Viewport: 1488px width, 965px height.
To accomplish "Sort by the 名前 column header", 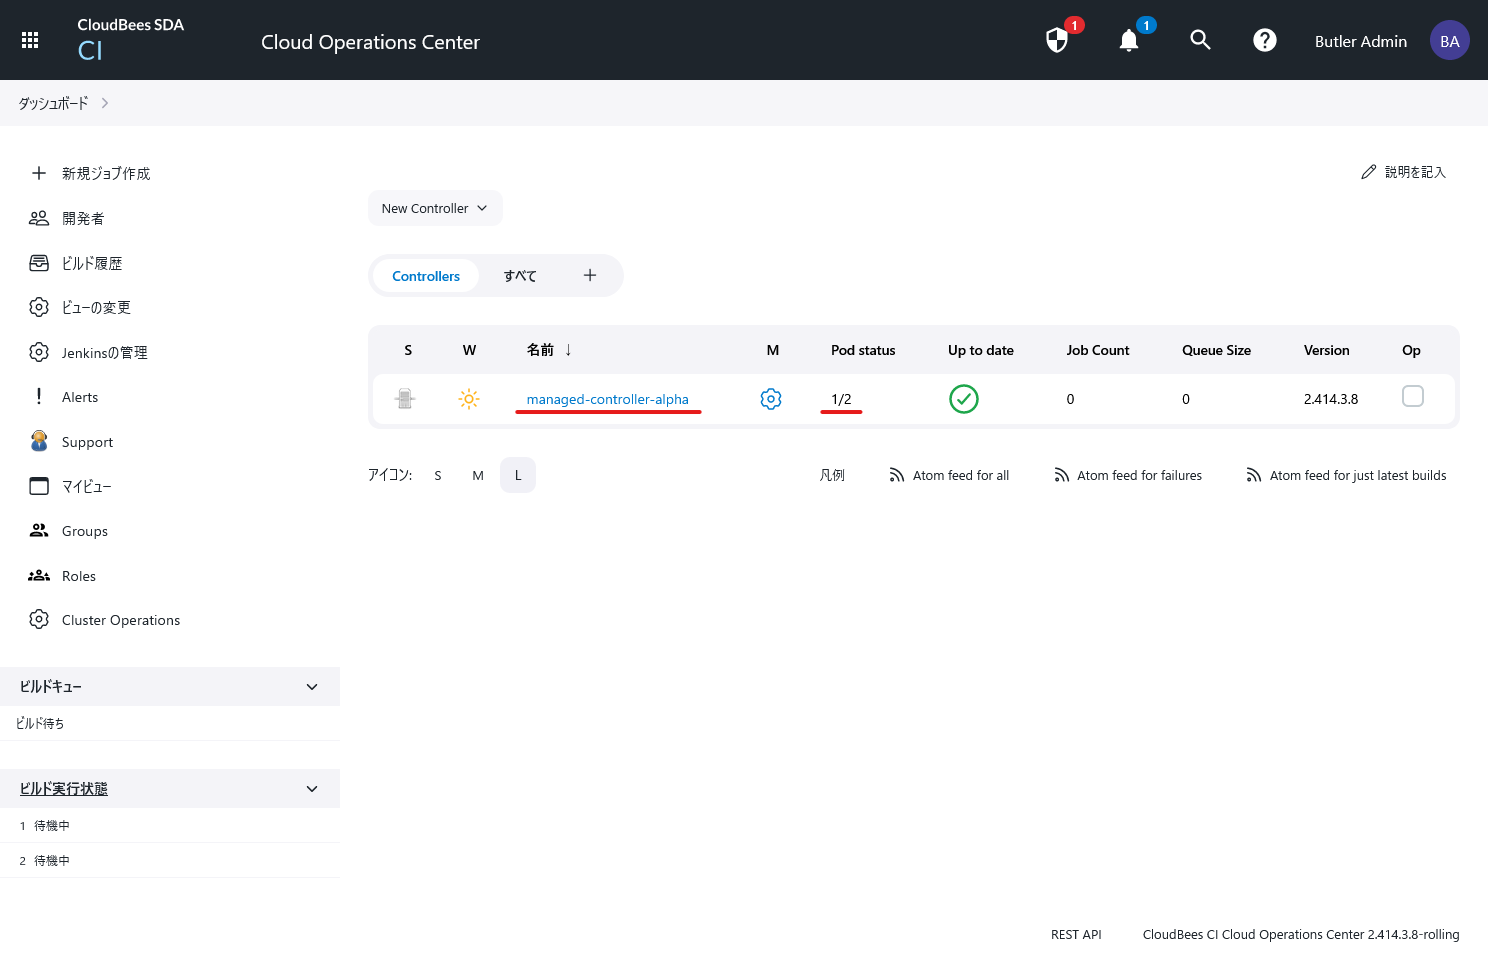I will pos(549,350).
